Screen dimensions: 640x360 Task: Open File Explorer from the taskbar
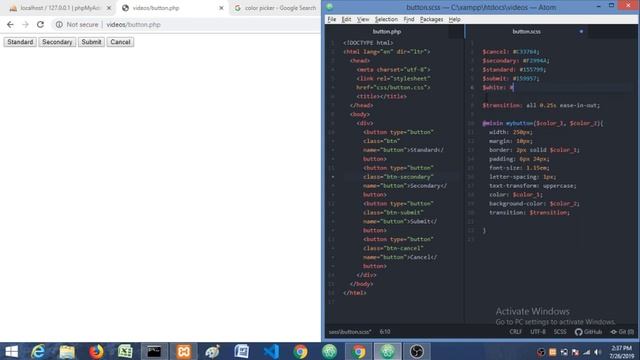coord(67,351)
